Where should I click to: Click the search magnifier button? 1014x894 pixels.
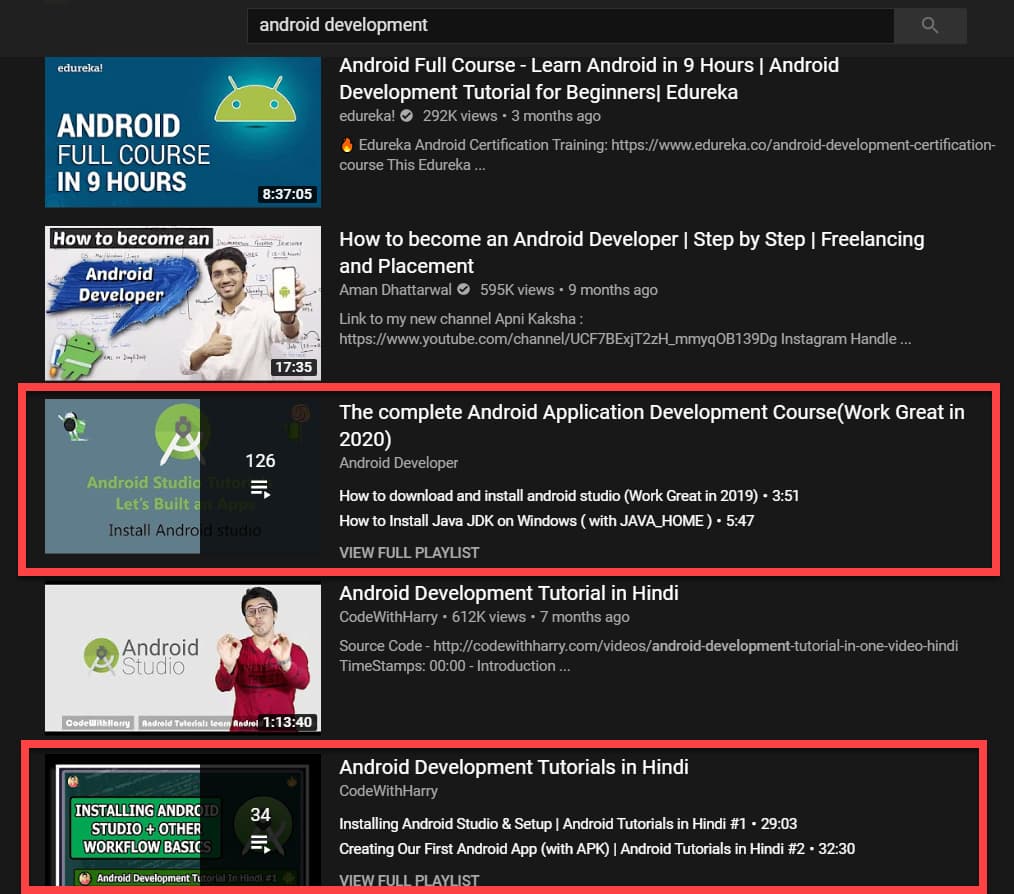point(930,25)
